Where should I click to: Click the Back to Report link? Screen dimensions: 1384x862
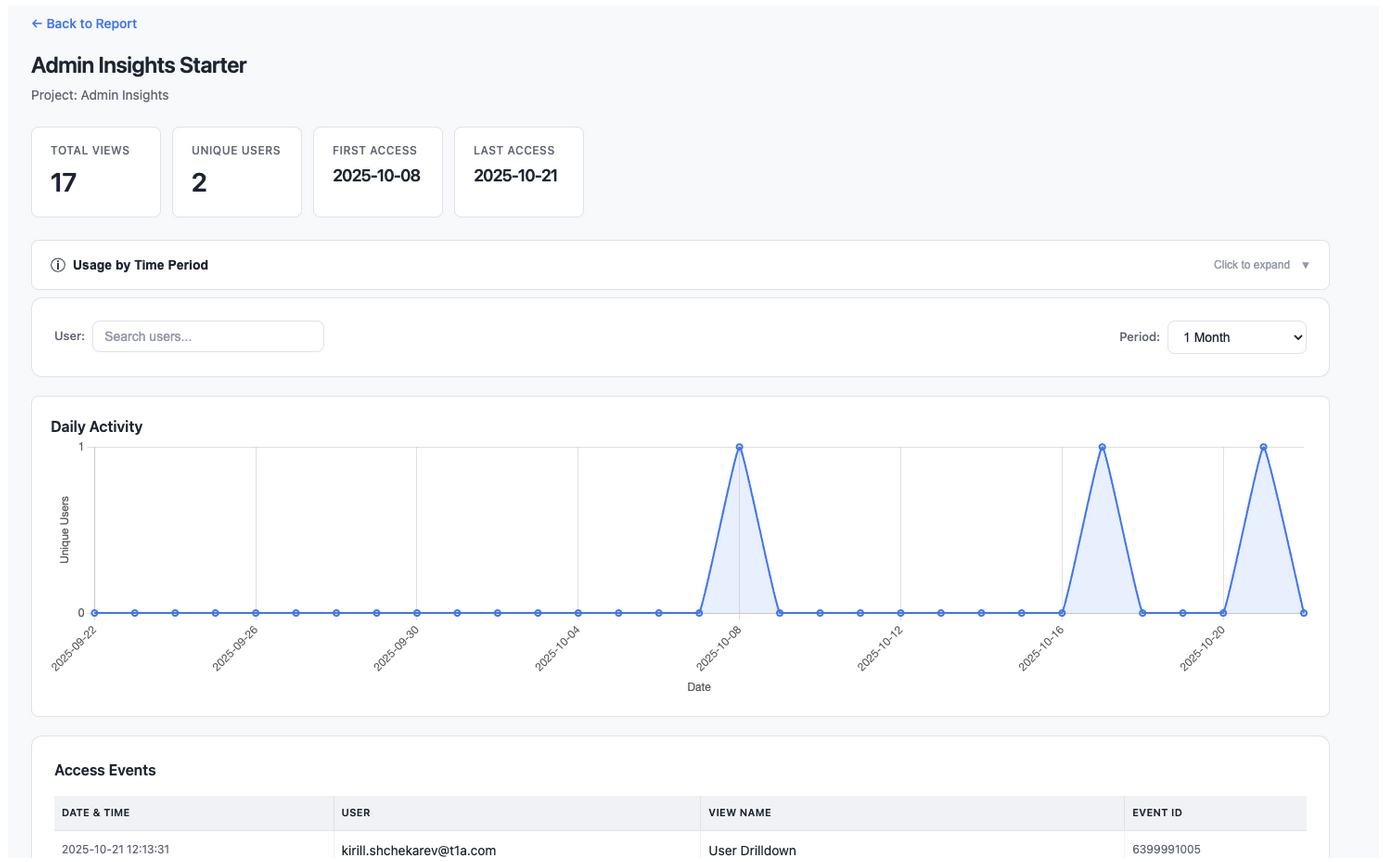point(84,23)
